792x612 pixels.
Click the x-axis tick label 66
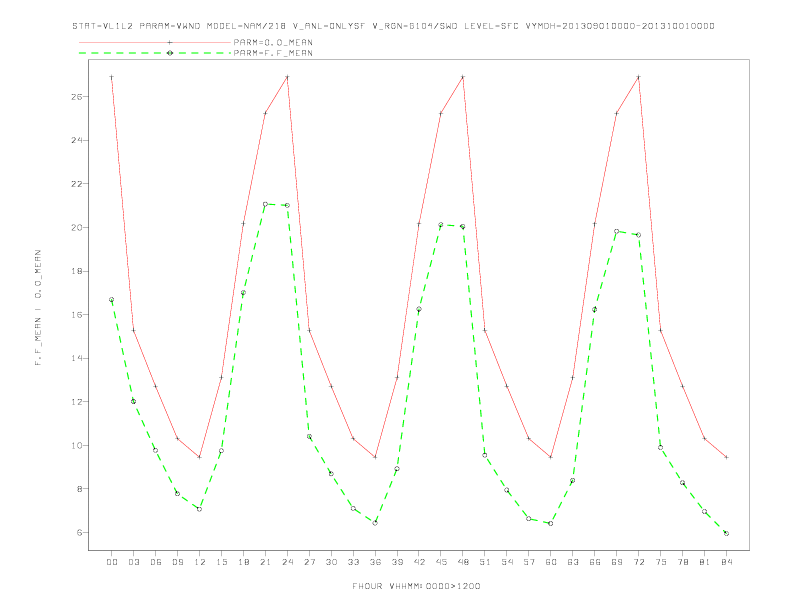click(x=595, y=562)
